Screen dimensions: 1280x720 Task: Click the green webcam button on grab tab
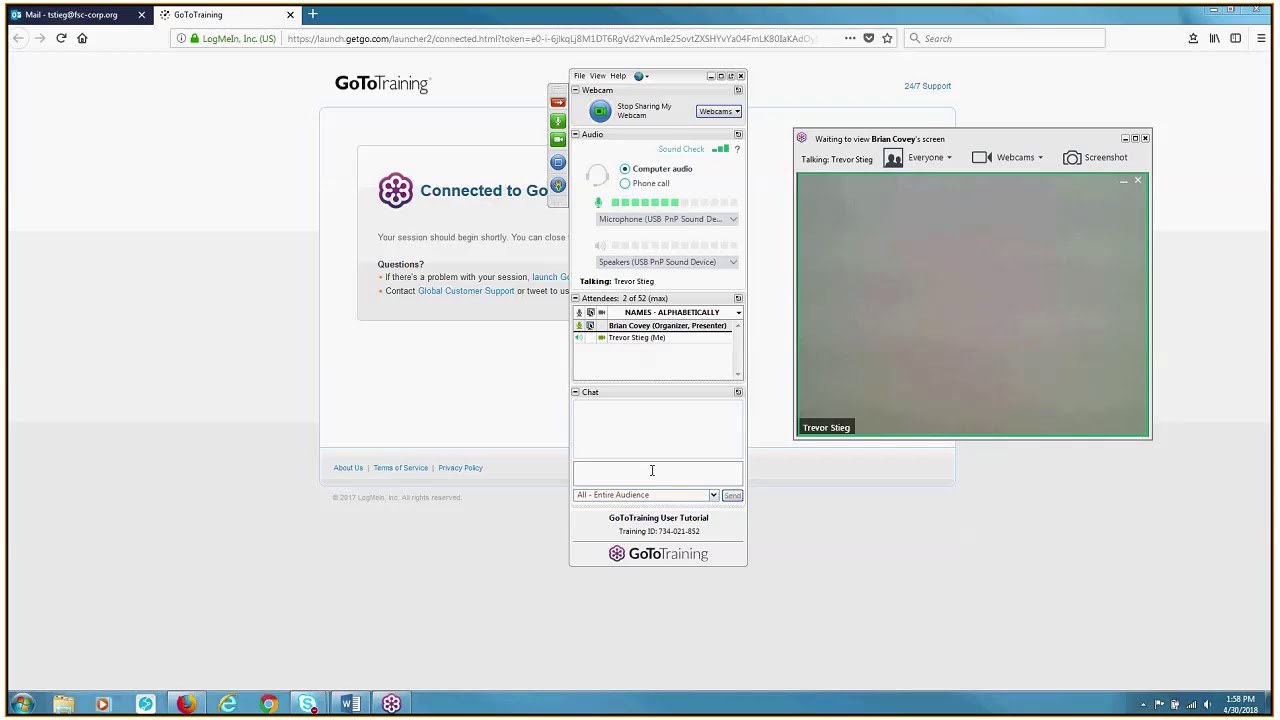[558, 140]
